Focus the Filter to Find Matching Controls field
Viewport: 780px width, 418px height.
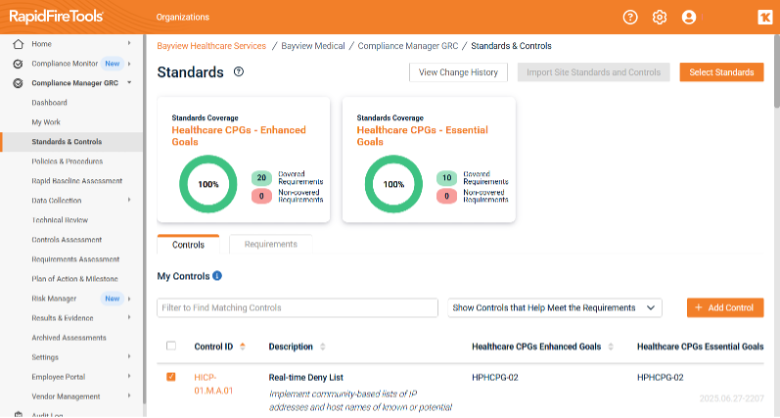pos(297,308)
